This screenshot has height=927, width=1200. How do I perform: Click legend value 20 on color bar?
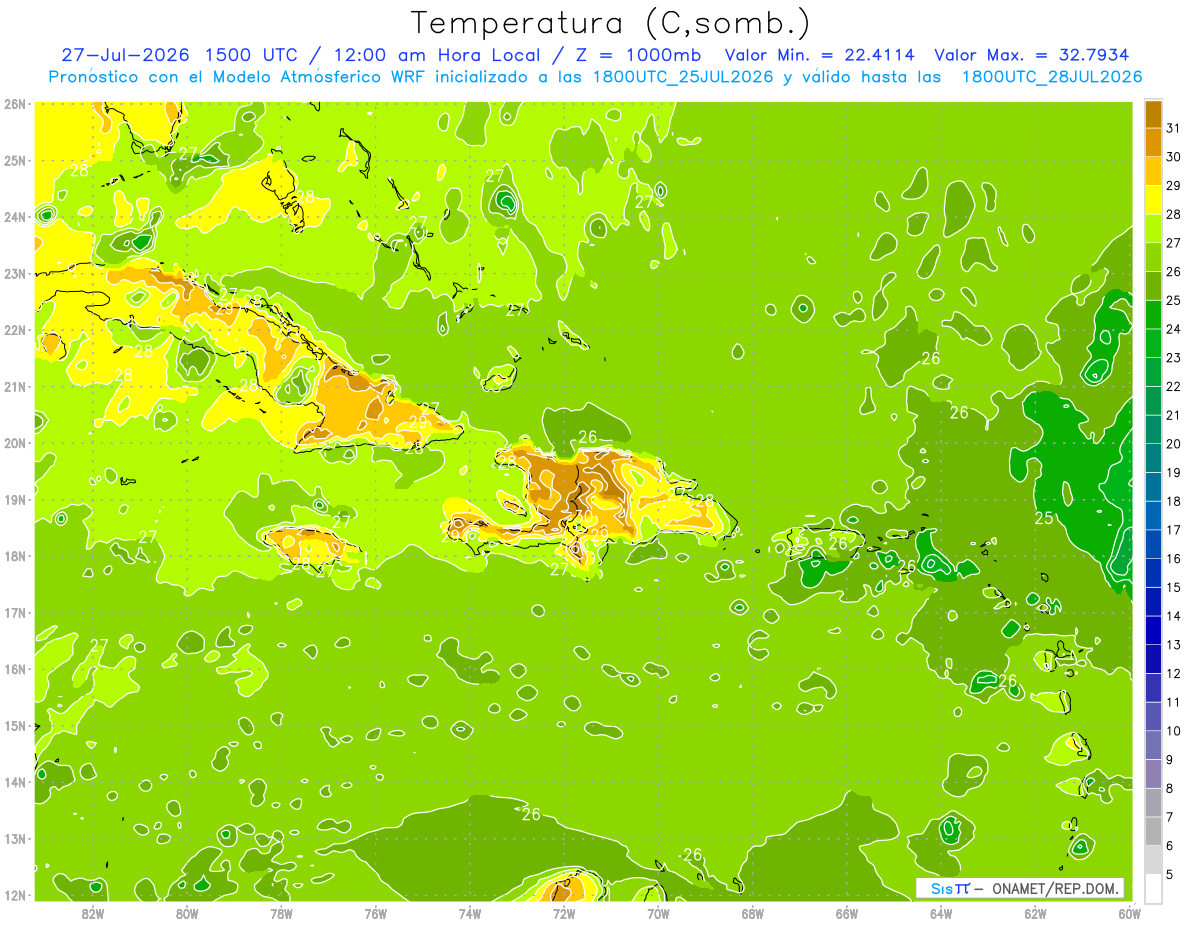coord(1174,444)
